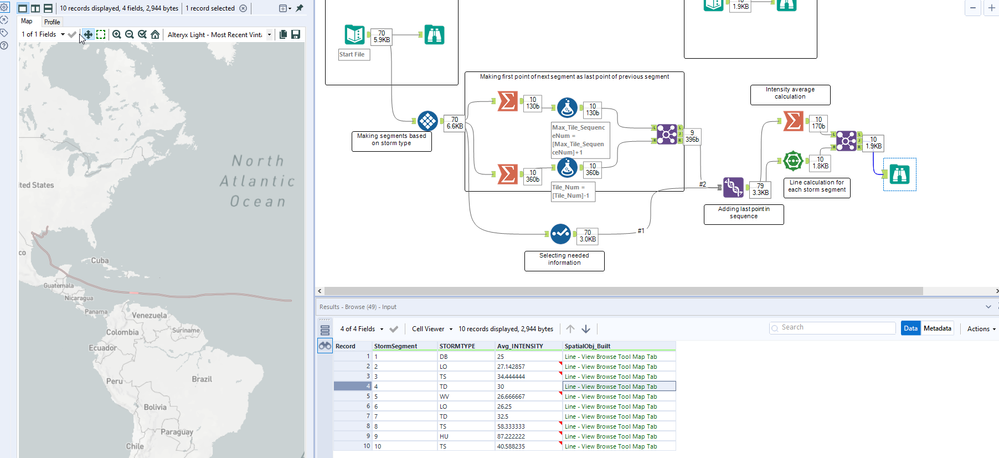The height and width of the screenshot is (458, 999).
Task: Zoom in on the map
Action: coord(117,34)
